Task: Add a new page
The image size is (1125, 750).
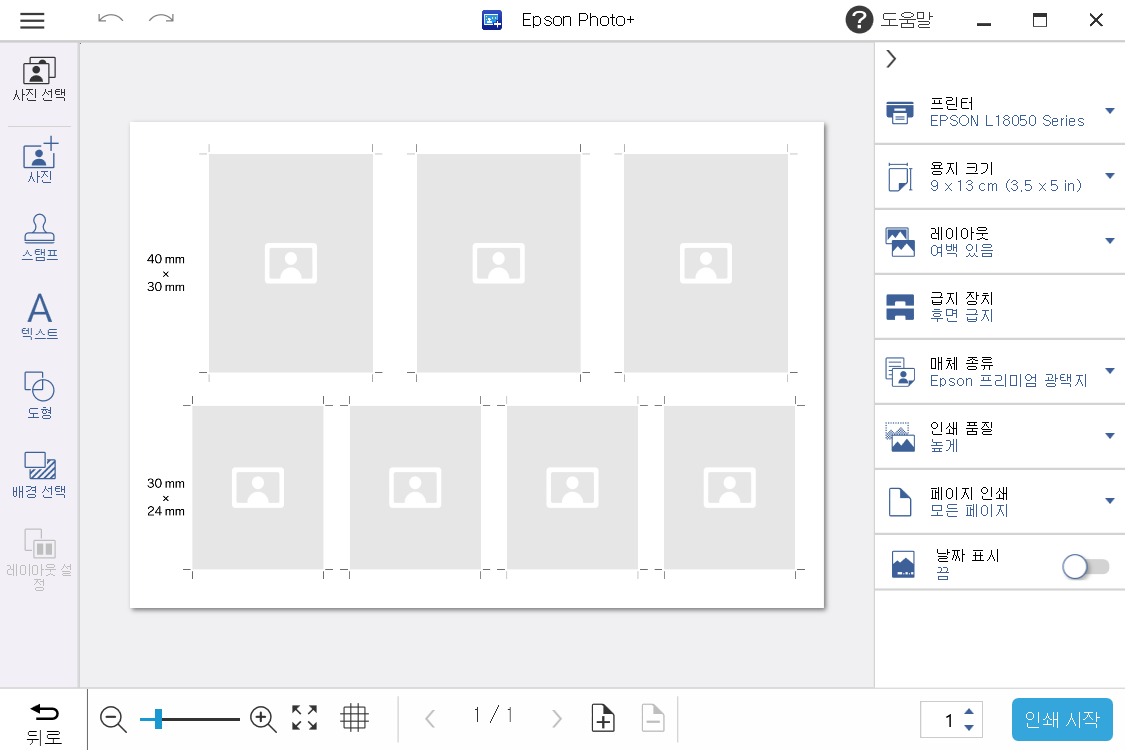Action: click(x=603, y=718)
